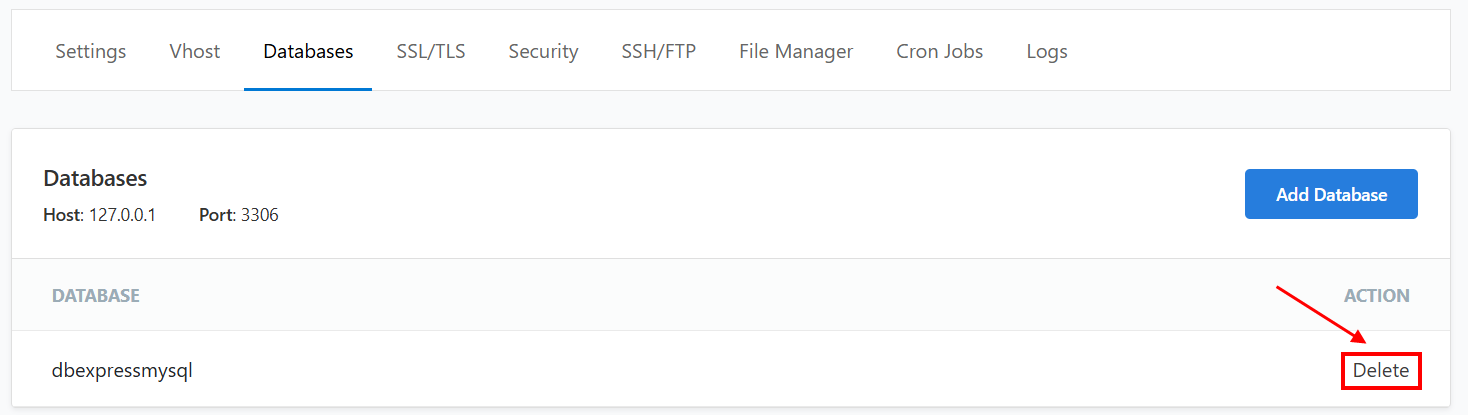This screenshot has height=415, width=1468.
Task: Select the 127.0.0.1 host address
Action: click(120, 215)
